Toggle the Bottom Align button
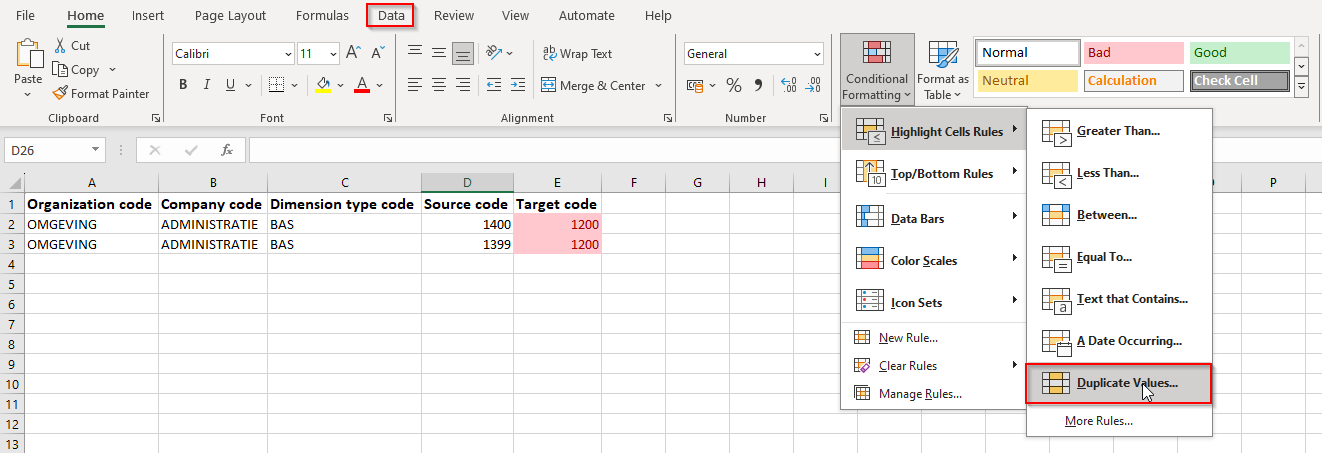Screen dimensions: 1322x453 462,53
